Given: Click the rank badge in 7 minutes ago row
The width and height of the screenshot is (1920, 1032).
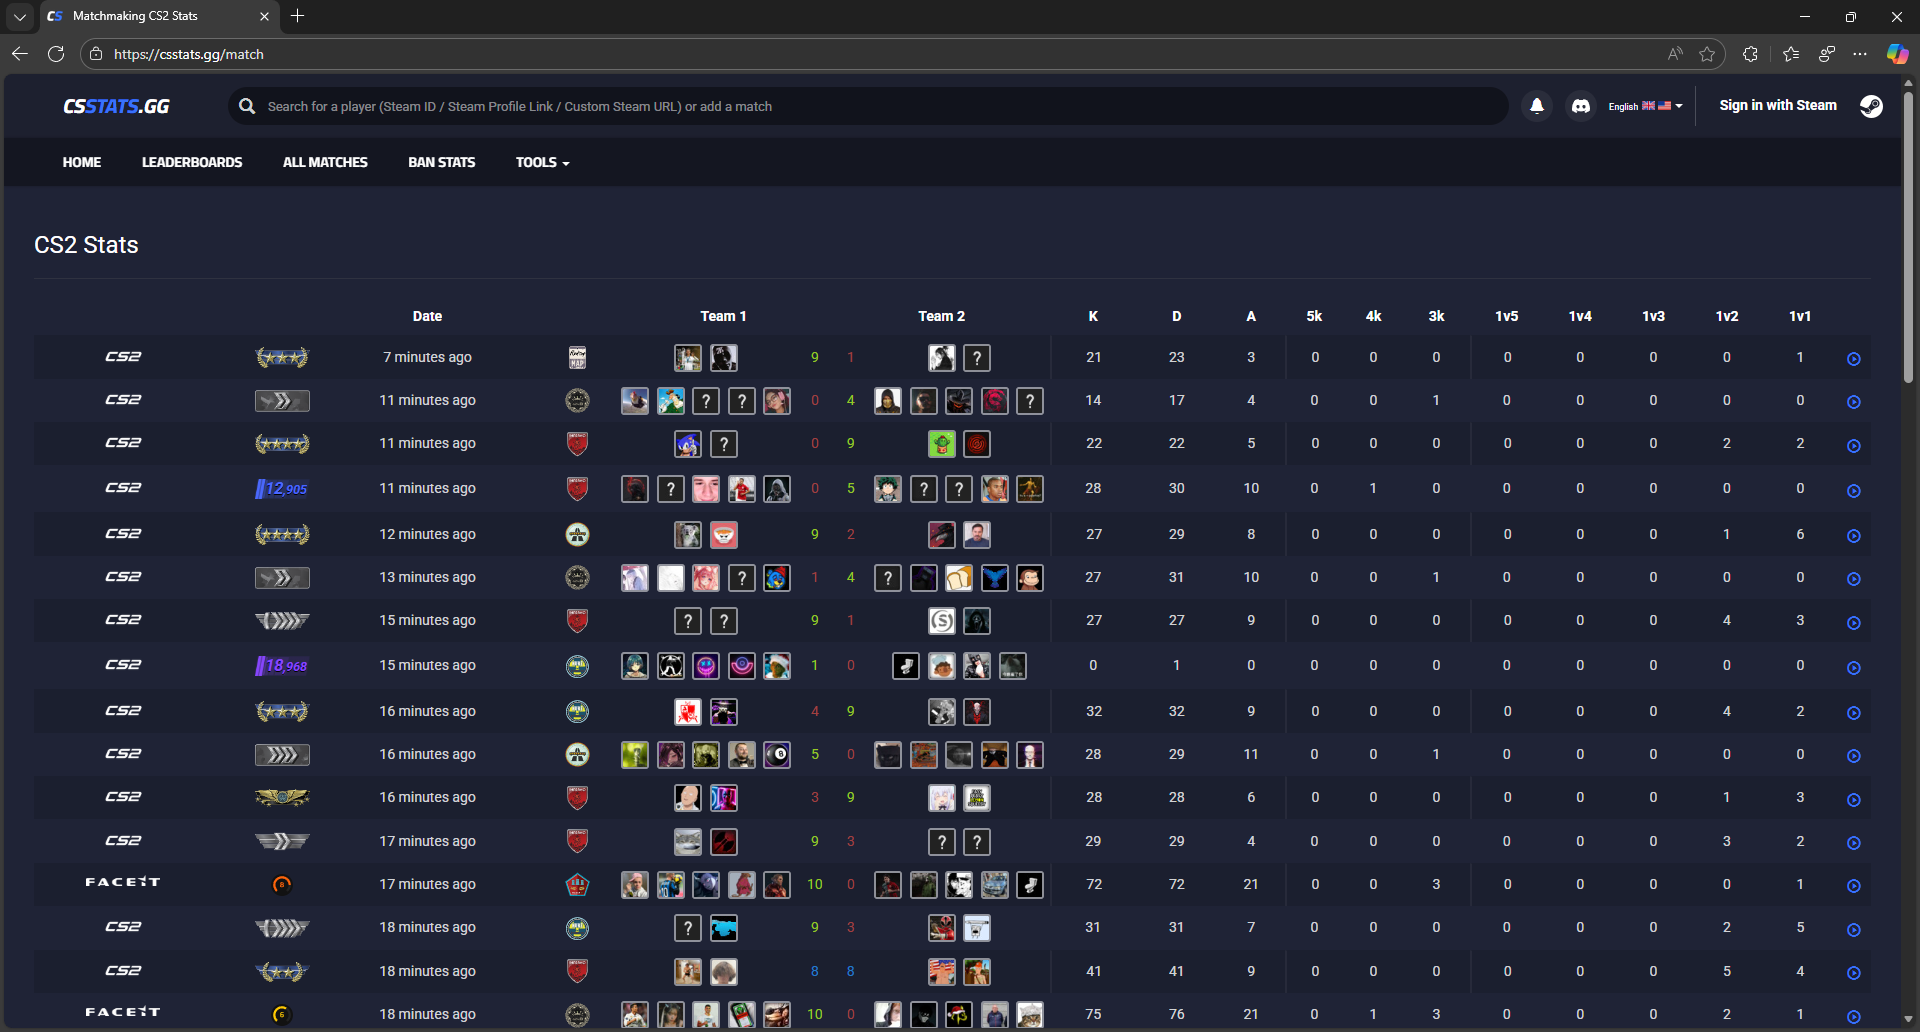Looking at the screenshot, I should [282, 357].
